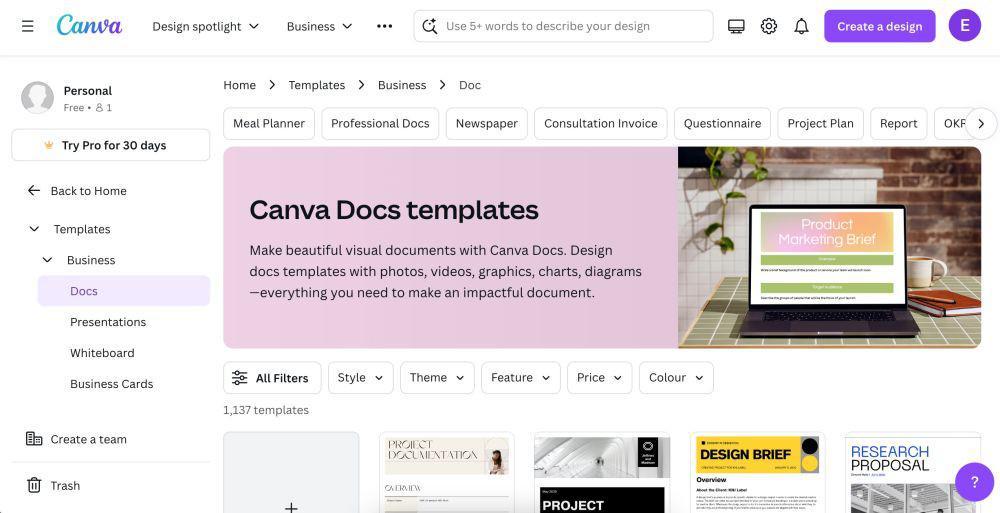Open the black Project template thumbnail

(602, 473)
